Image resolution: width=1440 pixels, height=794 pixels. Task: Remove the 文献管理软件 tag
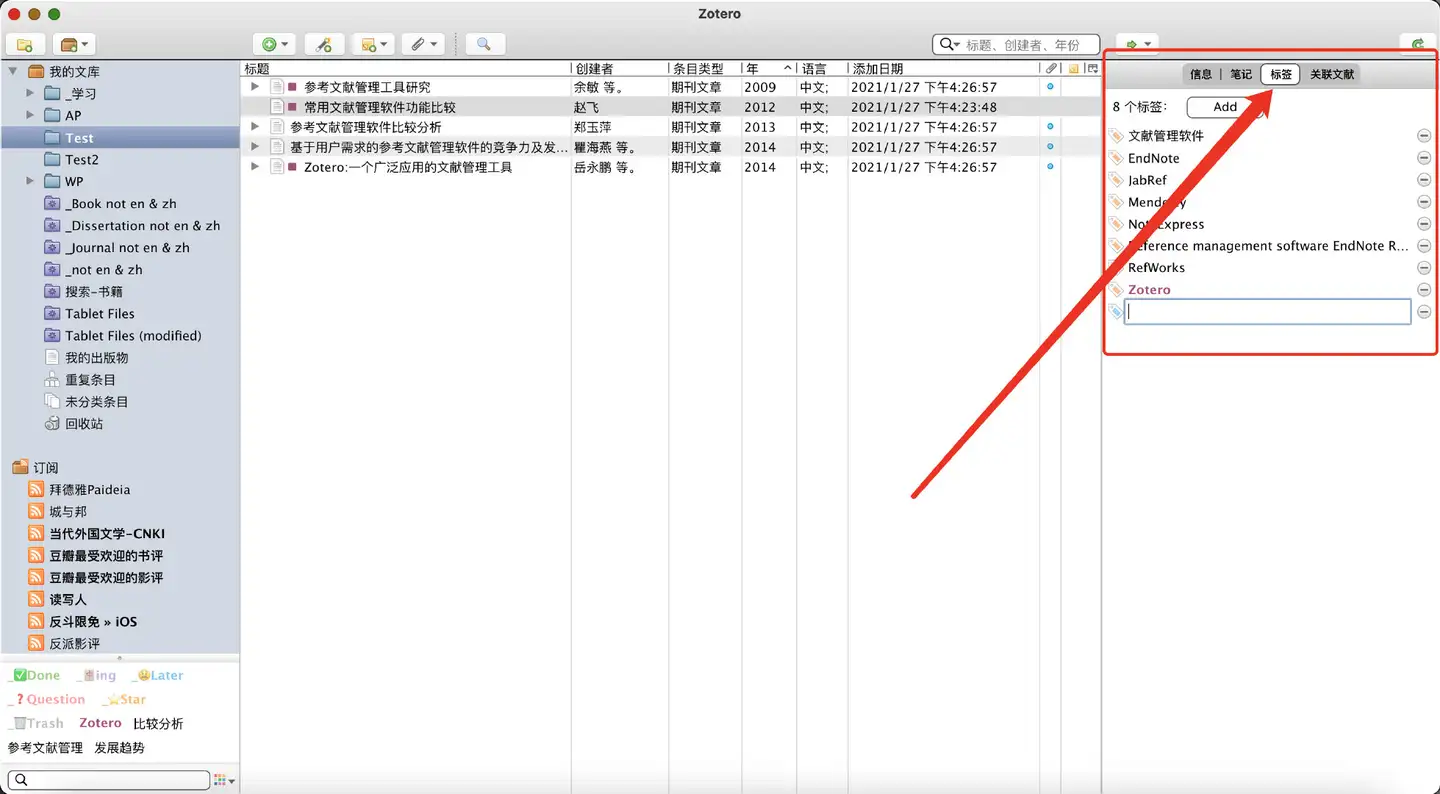(1424, 136)
